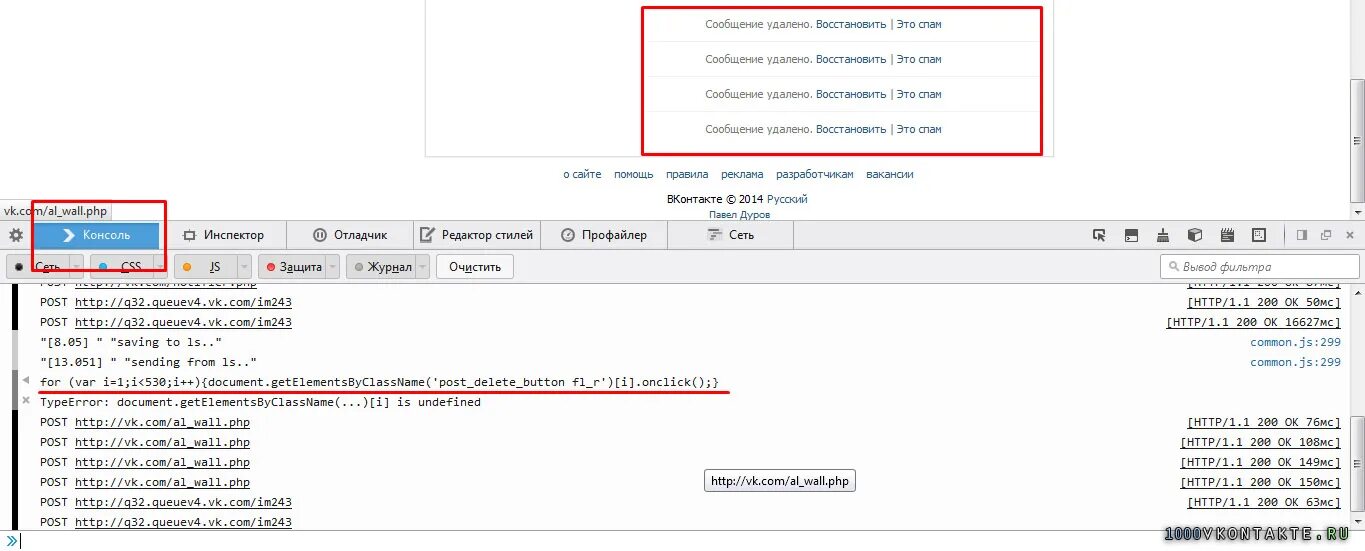1365x551 pixels.
Task: Follow the вакансии footer link
Action: coord(890,174)
